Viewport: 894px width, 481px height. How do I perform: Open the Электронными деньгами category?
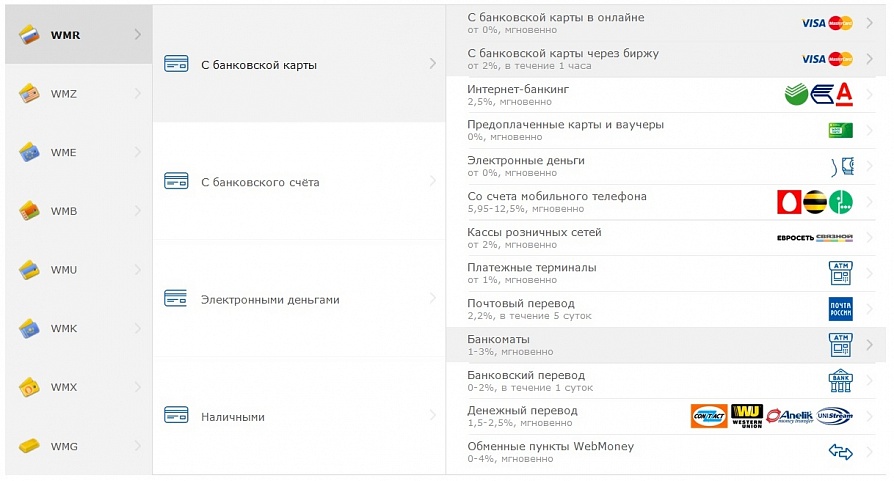point(299,299)
